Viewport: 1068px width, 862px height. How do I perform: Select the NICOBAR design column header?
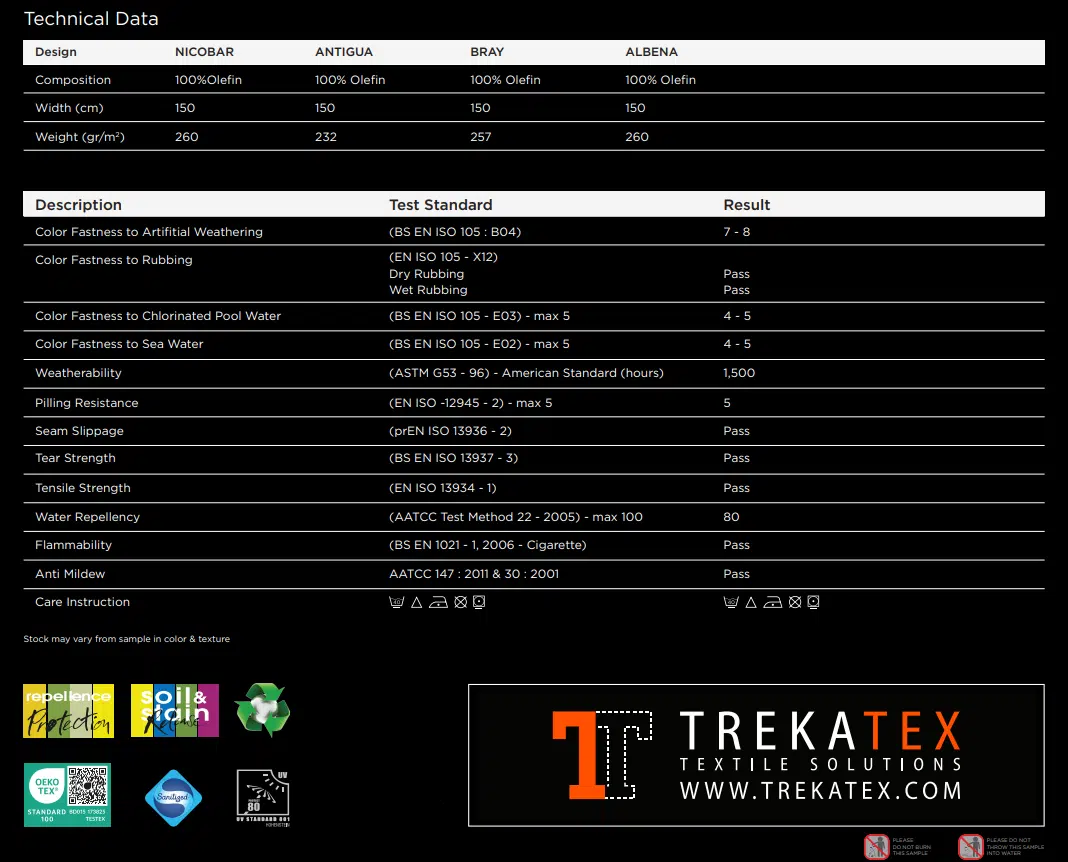click(x=204, y=52)
